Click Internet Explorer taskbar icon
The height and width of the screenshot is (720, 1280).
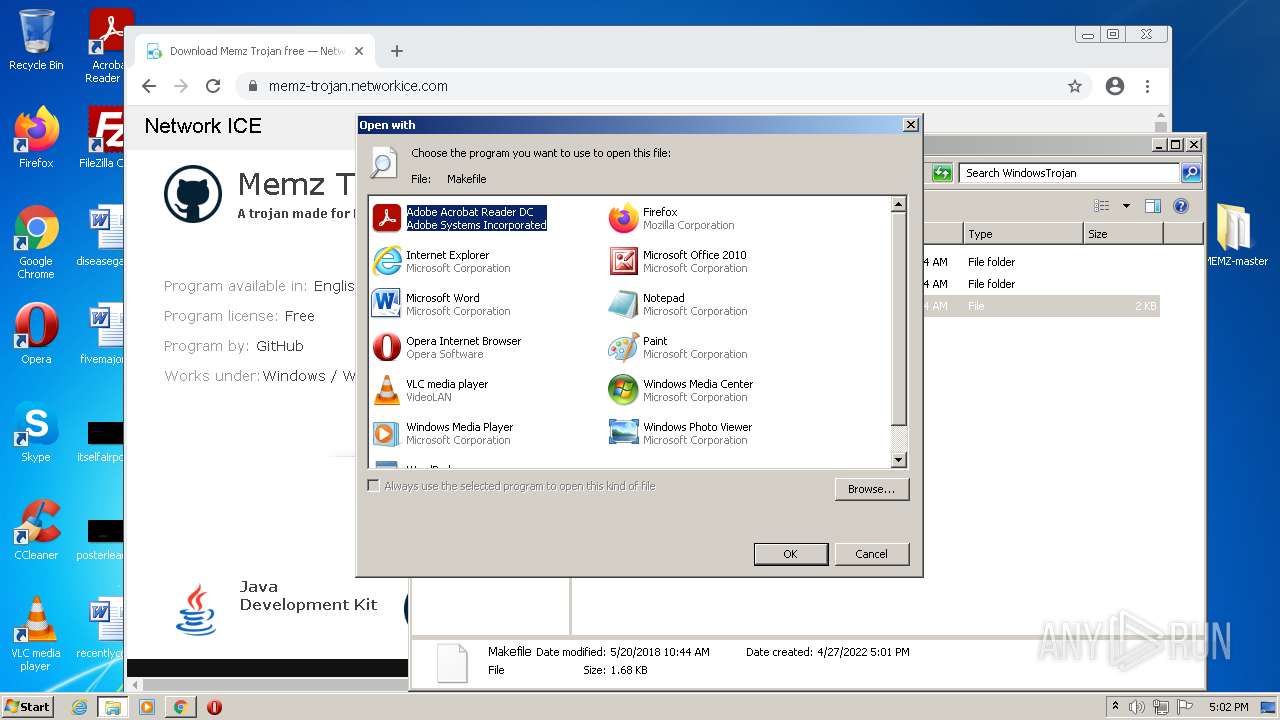pyautogui.click(x=79, y=707)
